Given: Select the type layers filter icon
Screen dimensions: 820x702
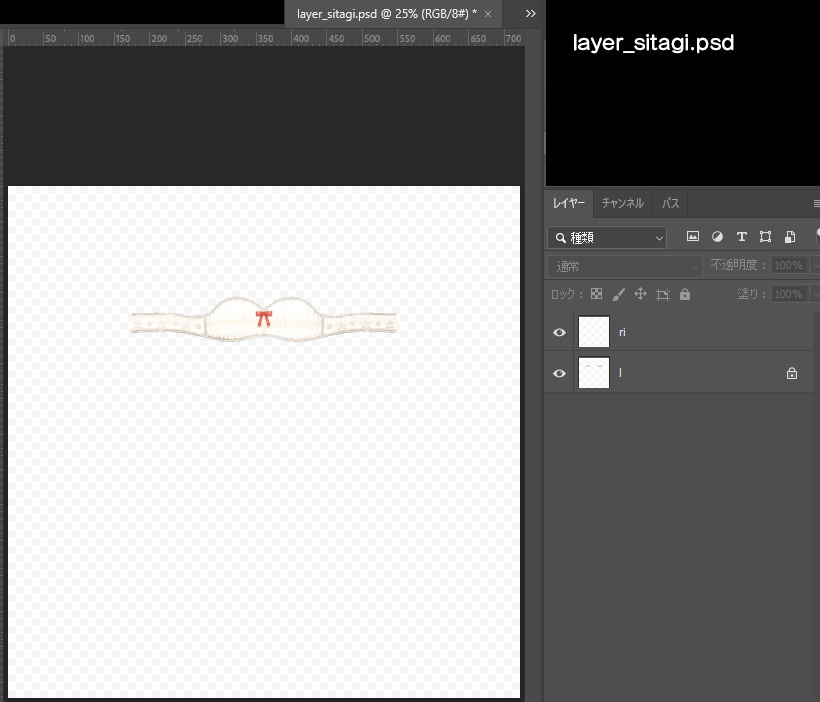Looking at the screenshot, I should point(741,237).
